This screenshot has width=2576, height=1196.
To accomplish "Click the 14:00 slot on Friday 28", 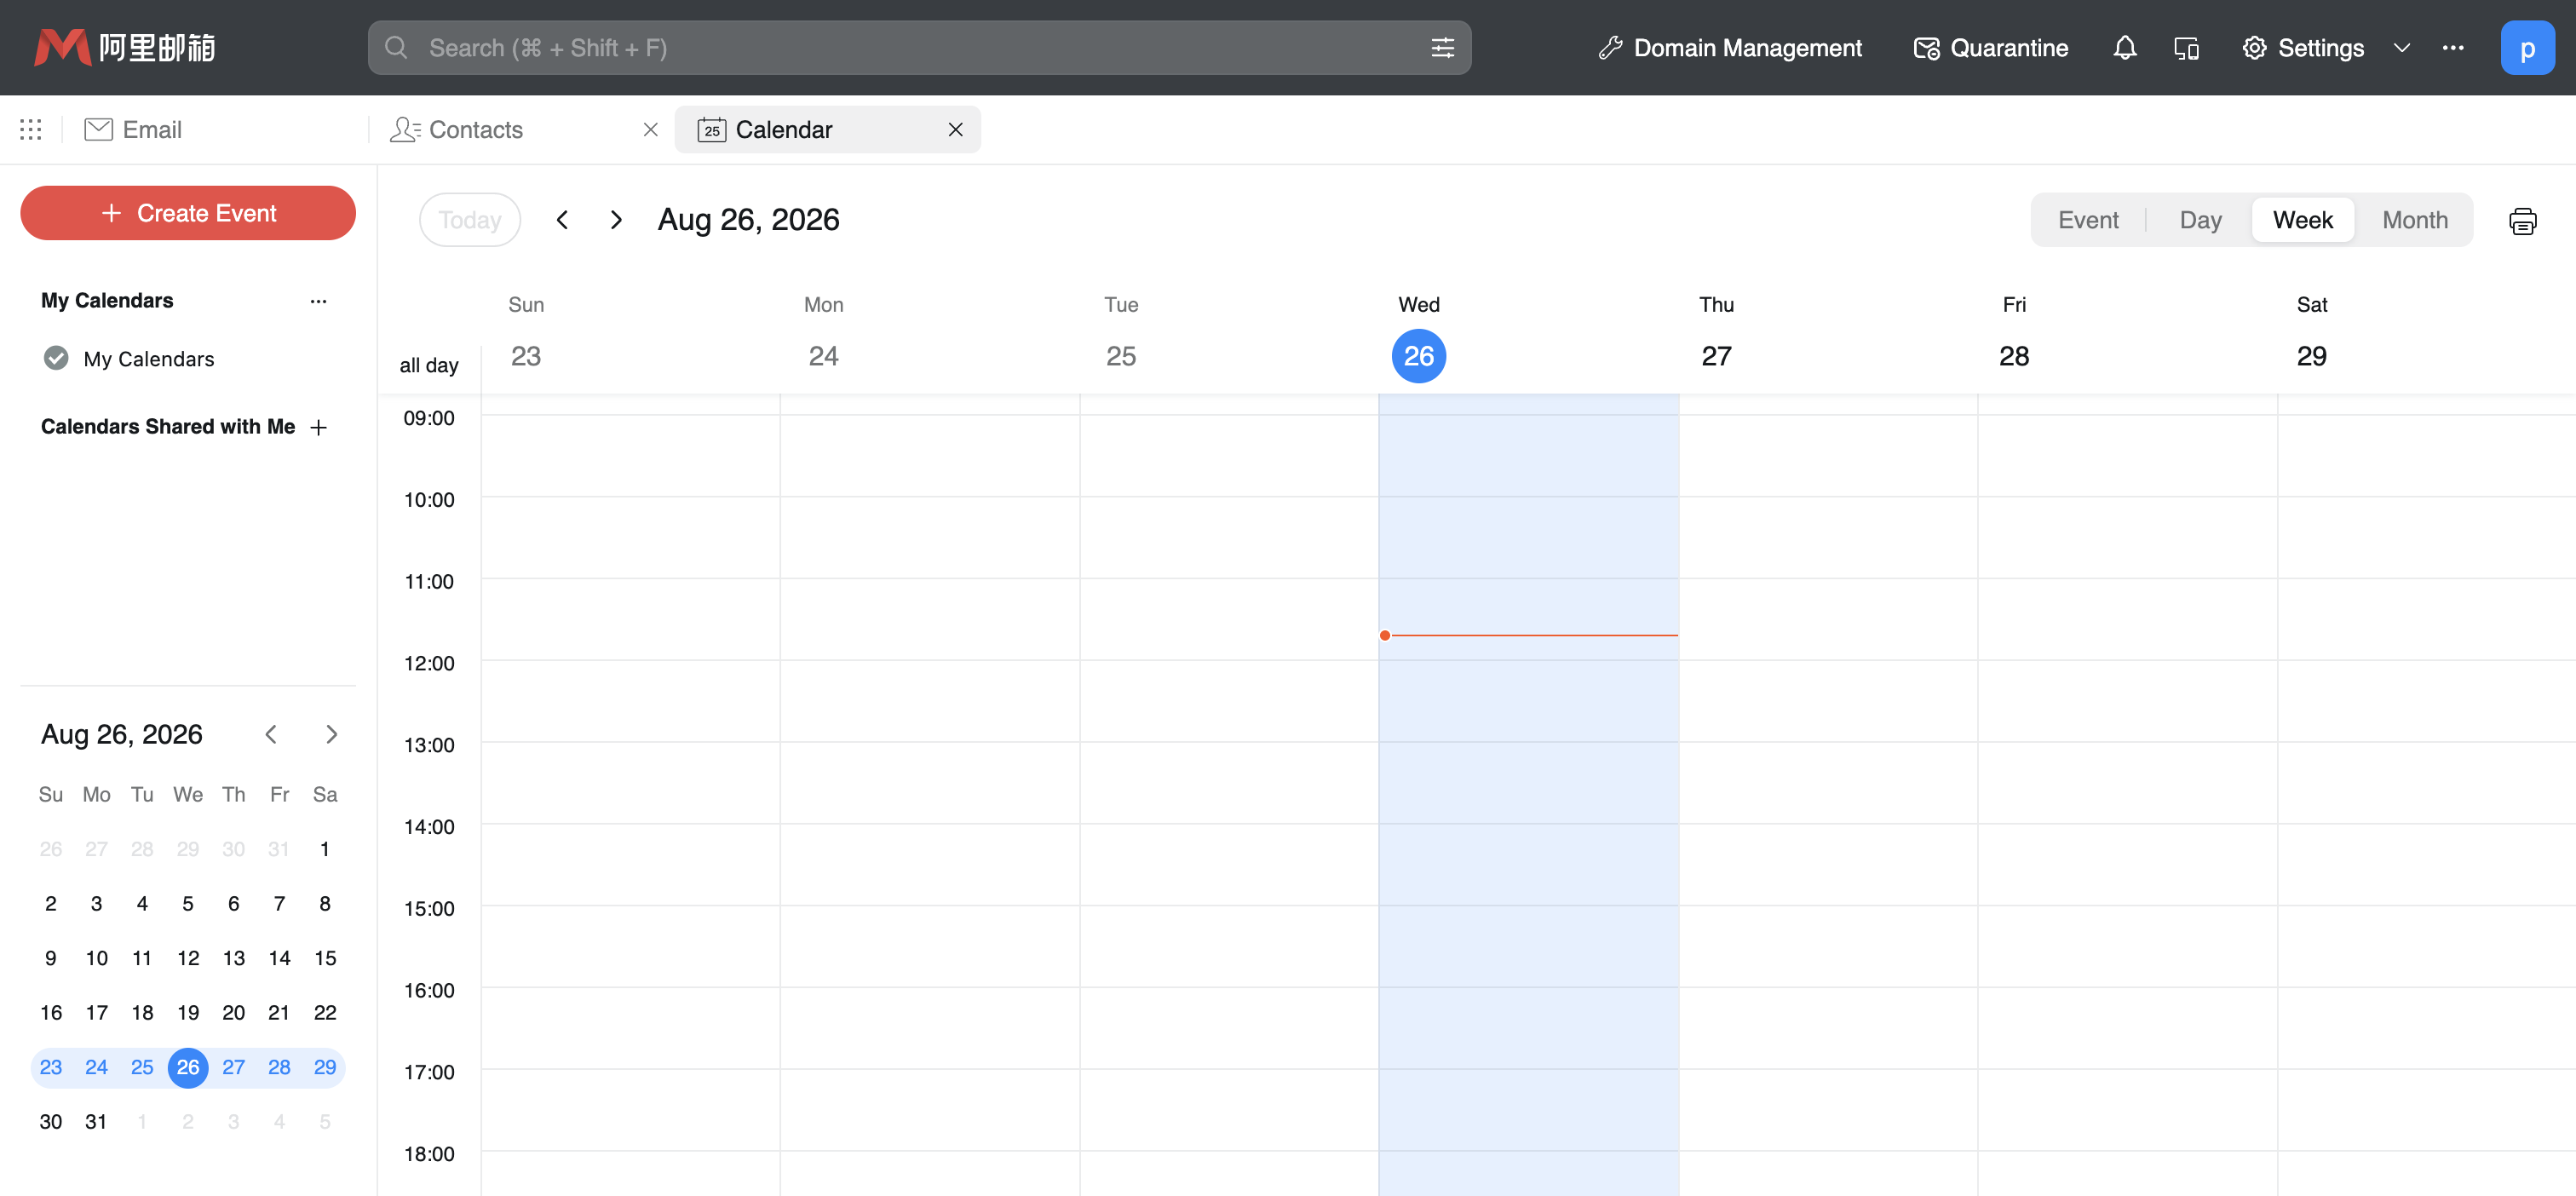I will coord(2127,864).
